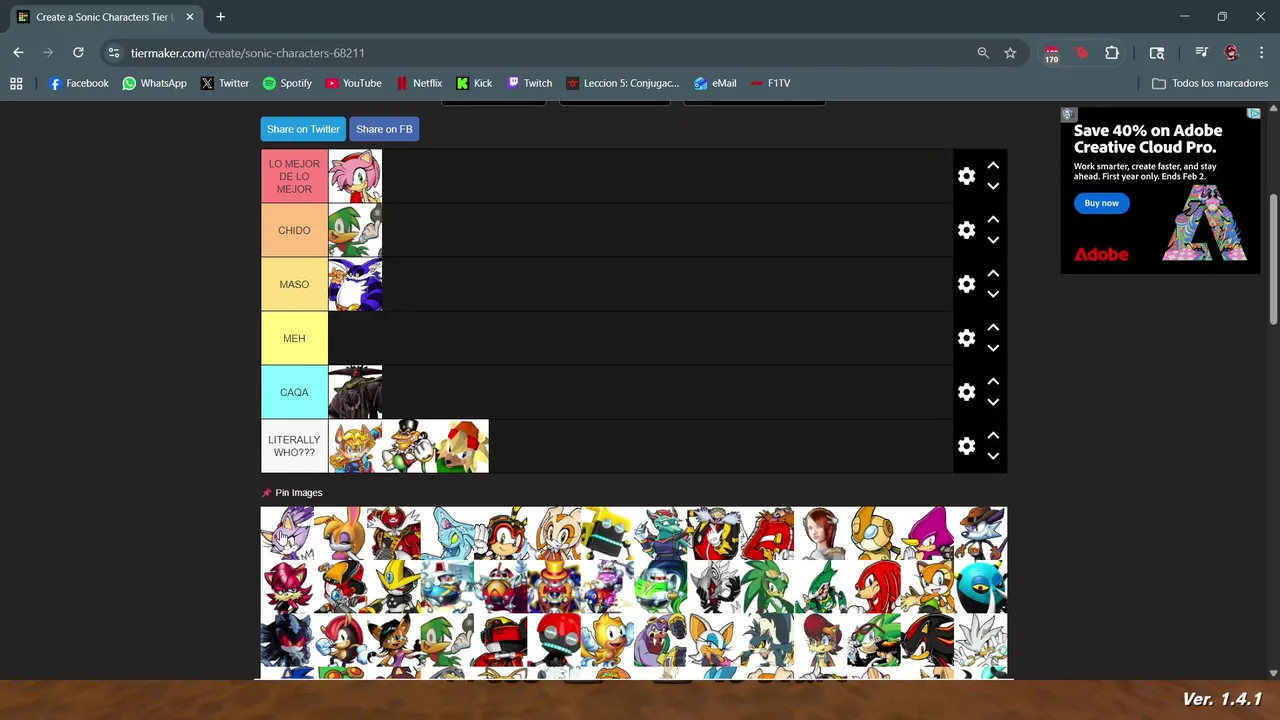Image resolution: width=1280 pixels, height=720 pixels.
Task: Select MEH yellow tier label
Action: 294,338
